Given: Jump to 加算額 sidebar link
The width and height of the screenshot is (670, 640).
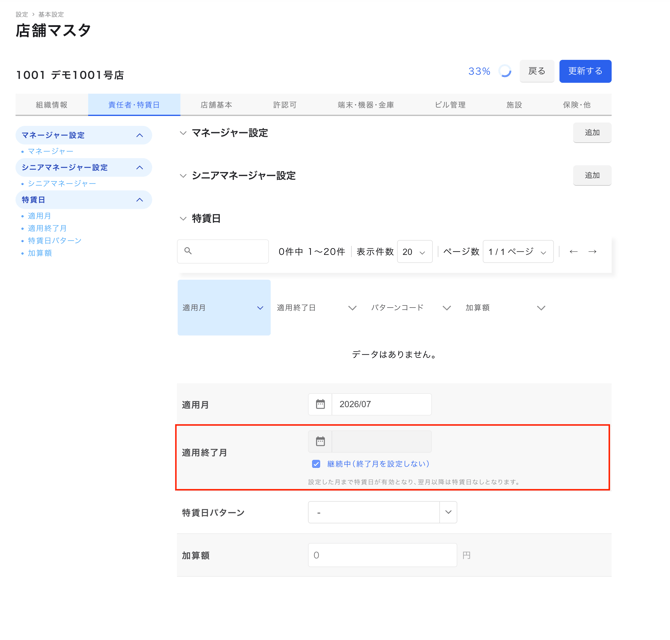Looking at the screenshot, I should coord(40,253).
